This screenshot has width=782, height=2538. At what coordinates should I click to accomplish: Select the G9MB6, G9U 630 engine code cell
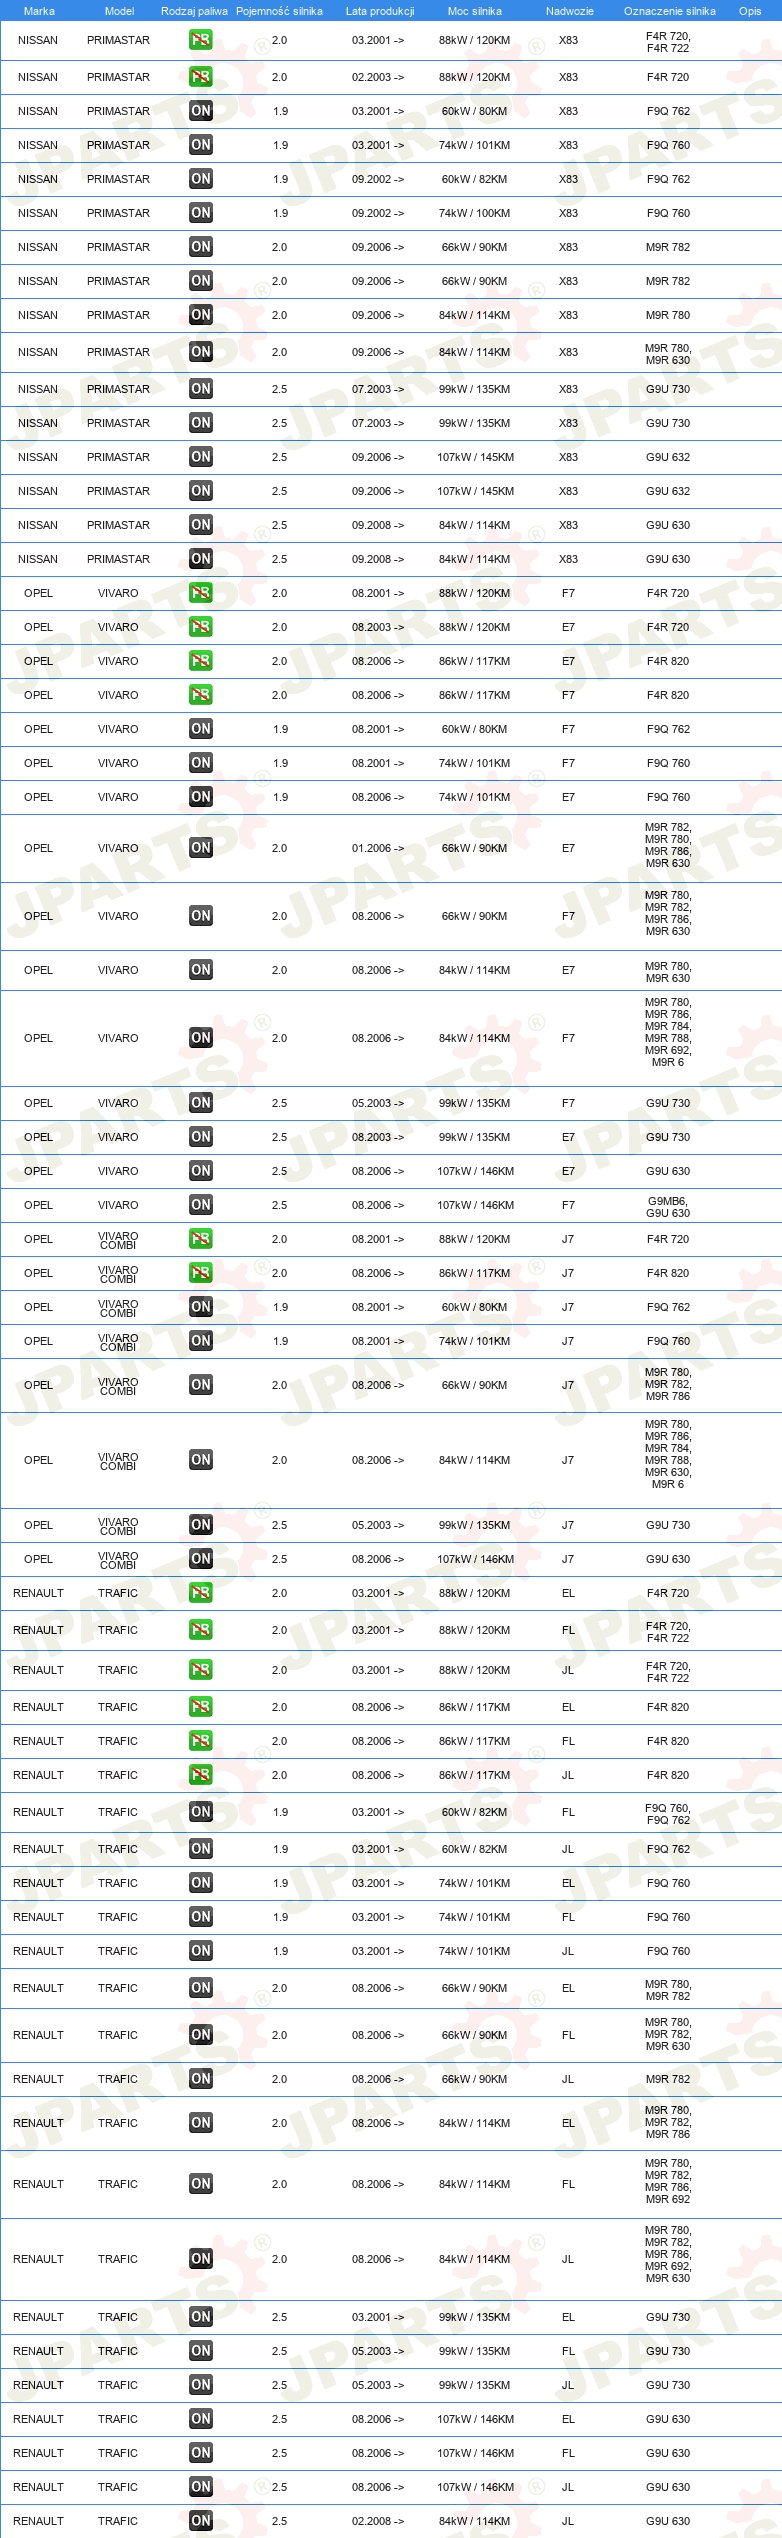click(668, 1207)
